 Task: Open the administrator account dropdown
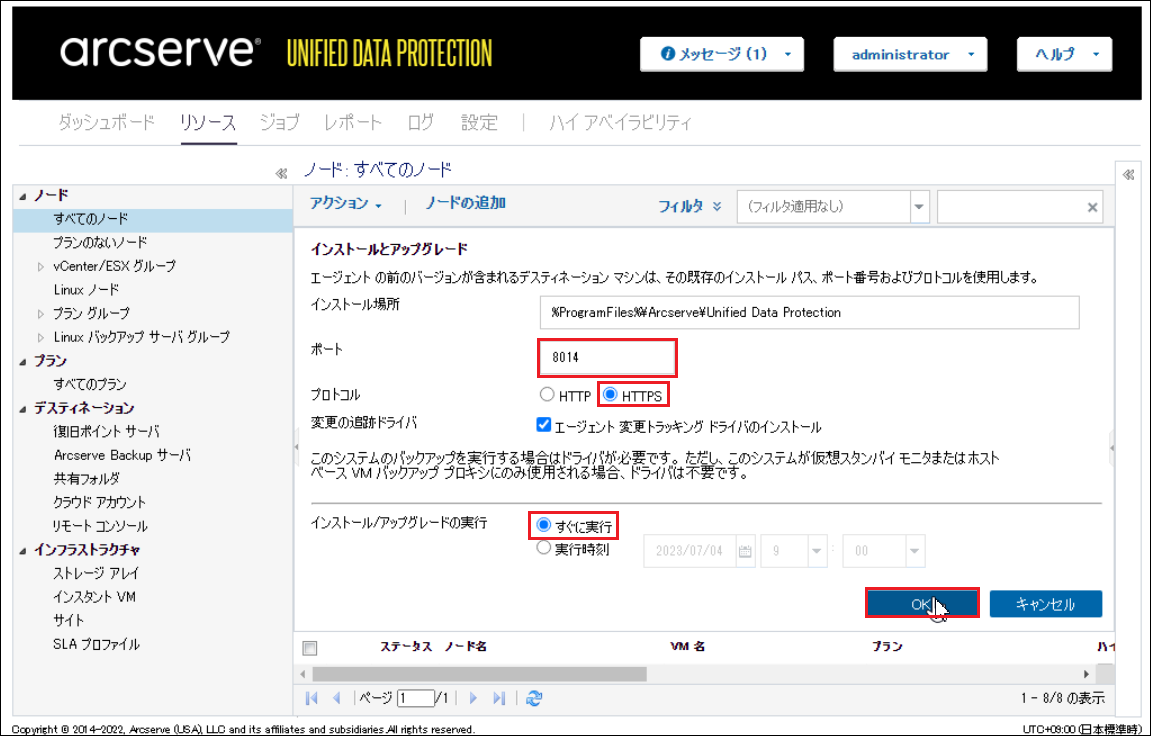pos(909,55)
